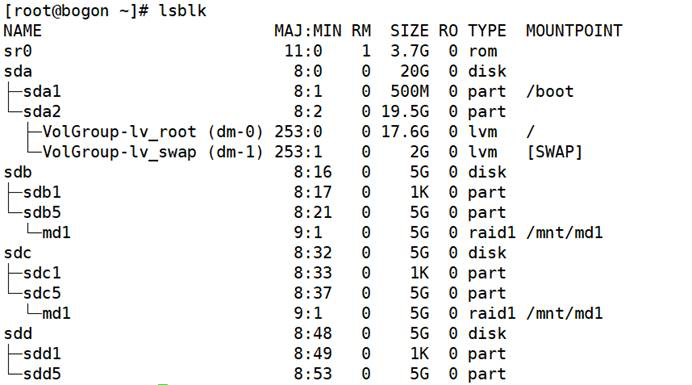The height and width of the screenshot is (385, 692).
Task: Click the 8:2 device number
Action: coord(308,112)
